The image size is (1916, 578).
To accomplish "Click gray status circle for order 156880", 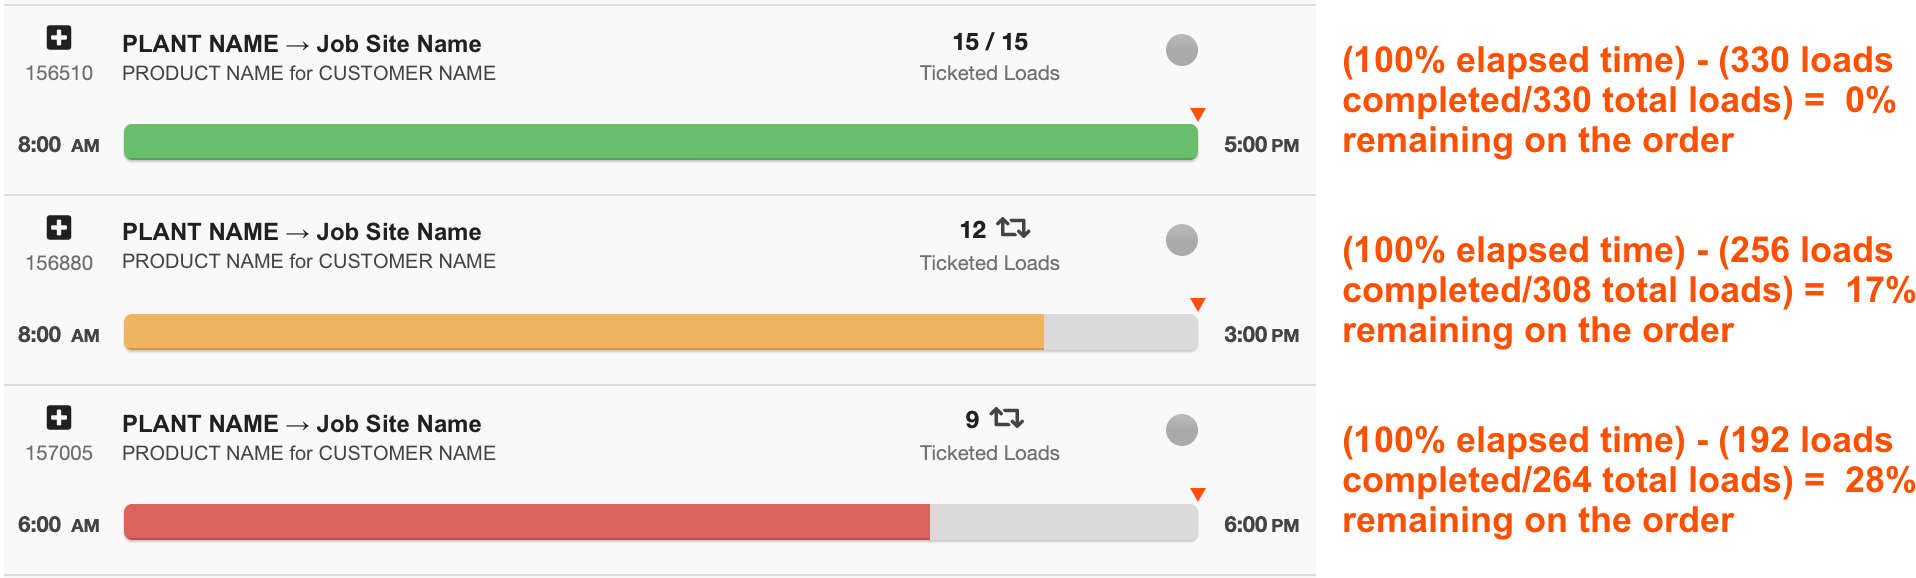I will (1182, 240).
